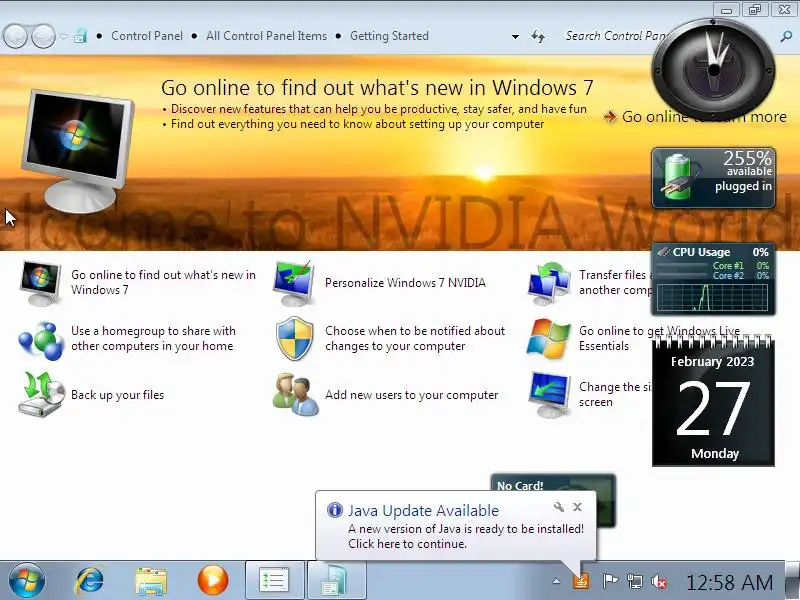
Task: Click the analog clock gadget
Action: [713, 70]
